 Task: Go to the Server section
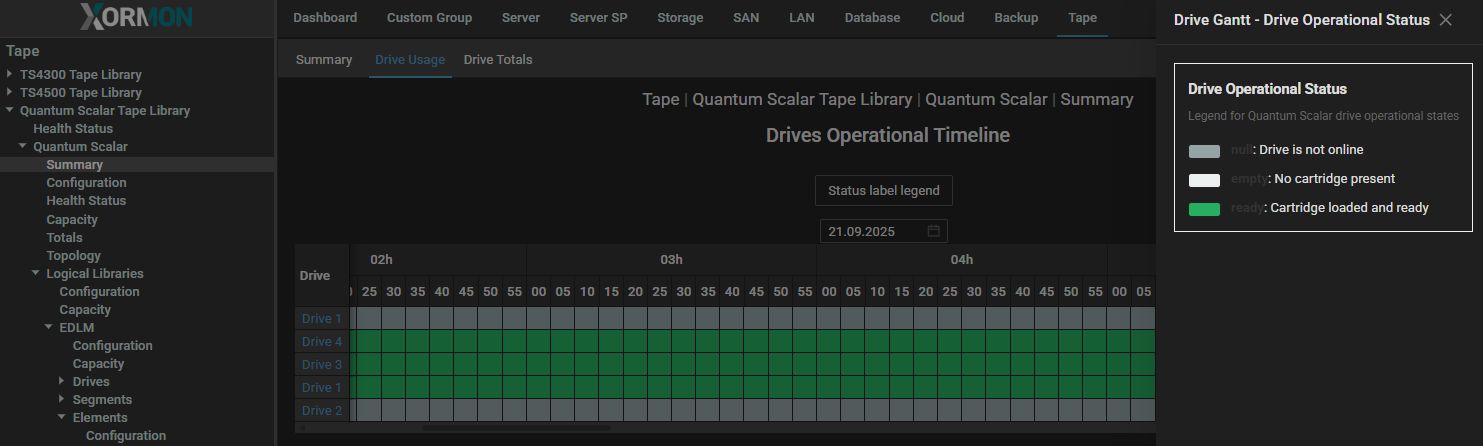point(521,18)
